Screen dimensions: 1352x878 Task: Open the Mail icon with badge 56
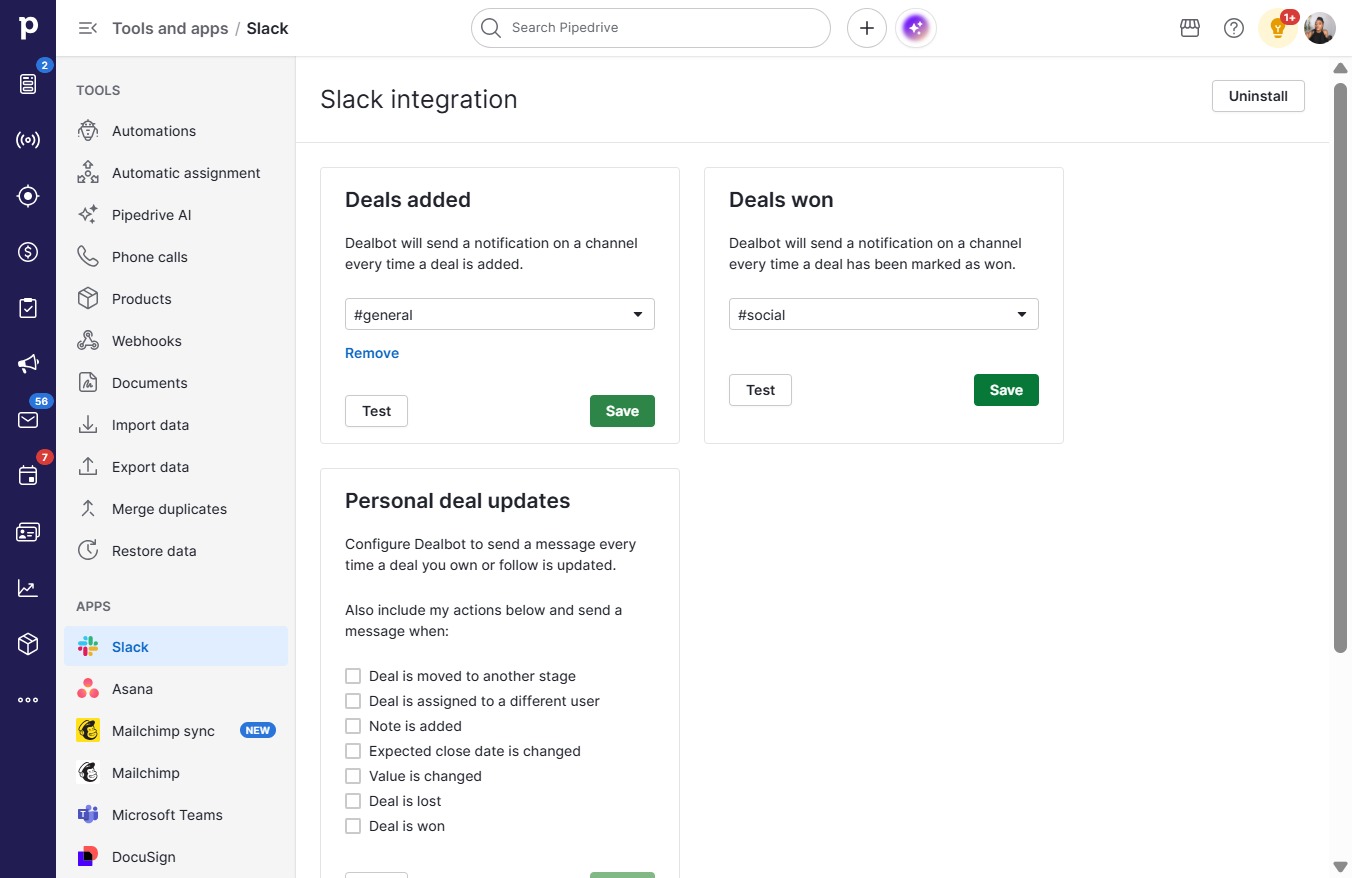(28, 420)
